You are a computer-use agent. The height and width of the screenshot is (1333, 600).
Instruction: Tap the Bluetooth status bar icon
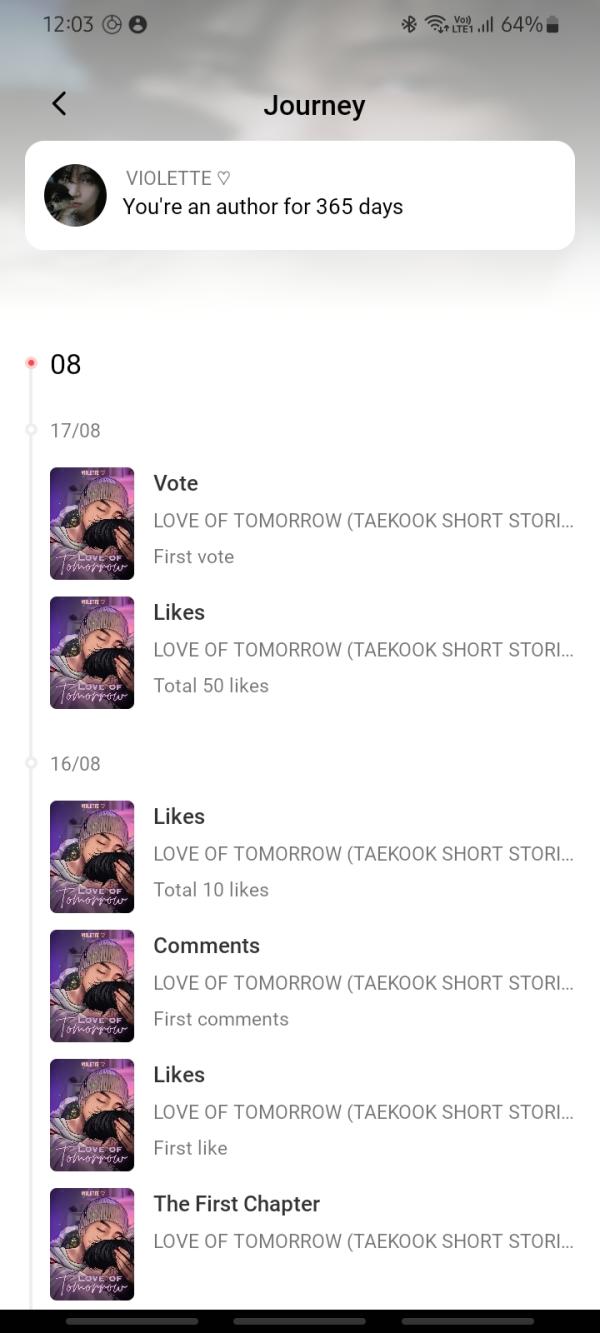(408, 24)
